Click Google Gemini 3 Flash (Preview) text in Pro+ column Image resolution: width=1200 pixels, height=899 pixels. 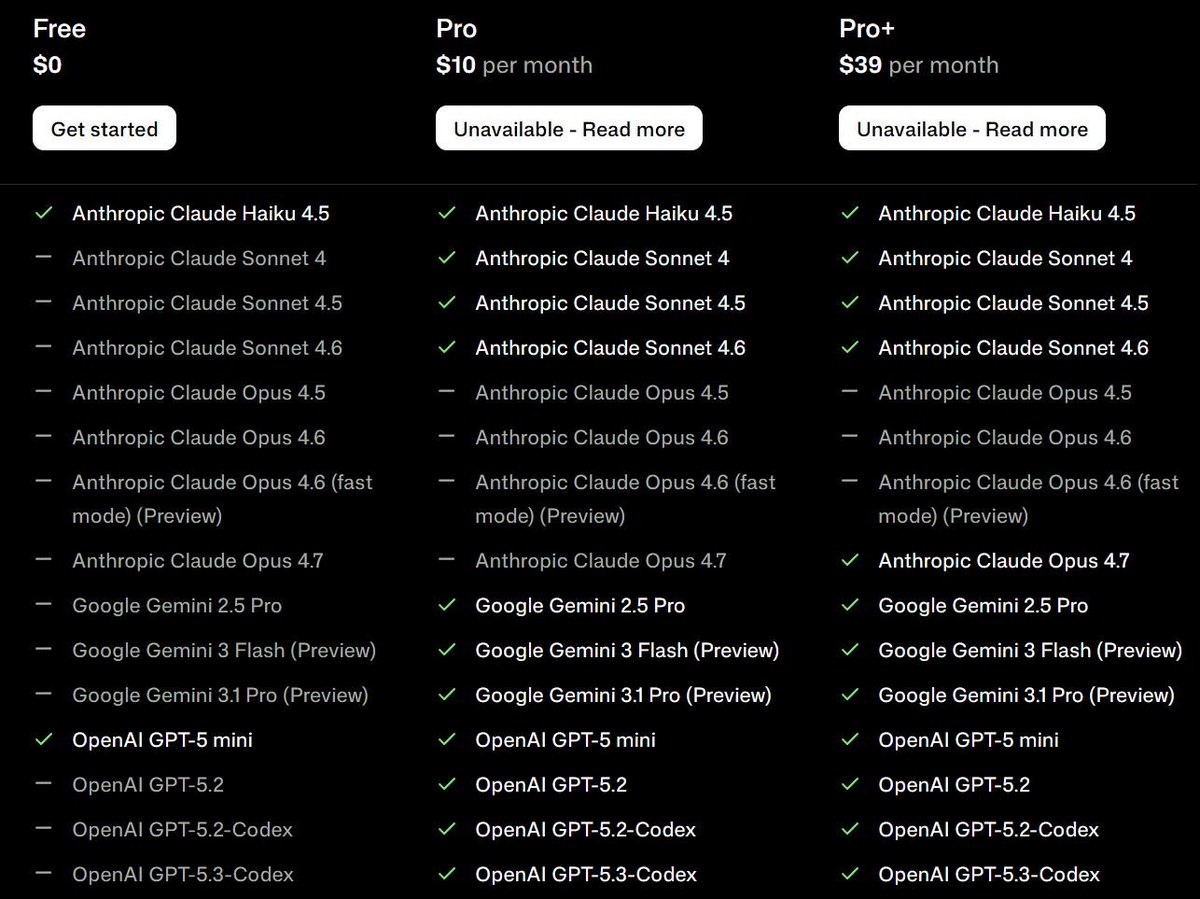pyautogui.click(x=1030, y=650)
